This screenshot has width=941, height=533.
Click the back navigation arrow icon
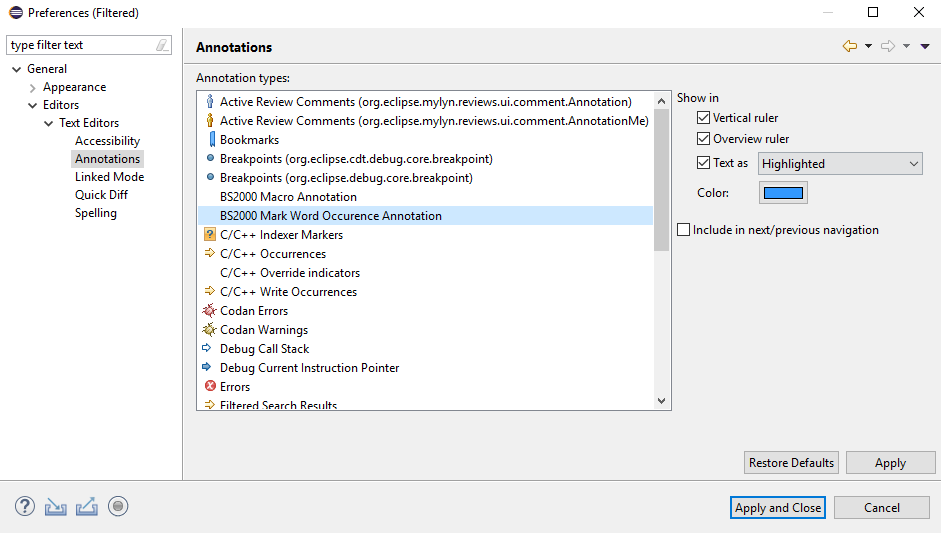click(x=850, y=46)
